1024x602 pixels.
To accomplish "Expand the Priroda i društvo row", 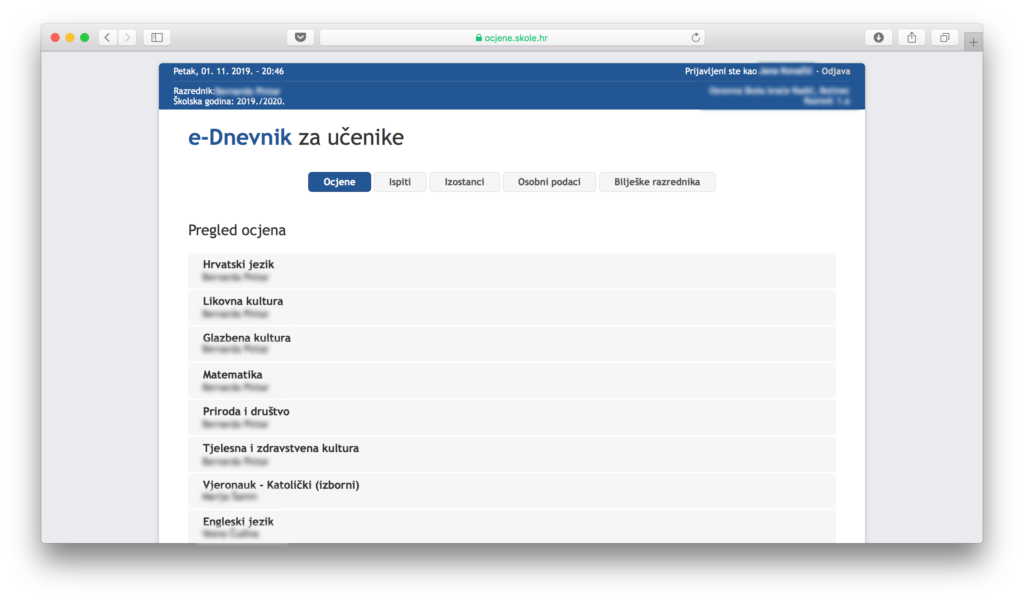I will [511, 417].
